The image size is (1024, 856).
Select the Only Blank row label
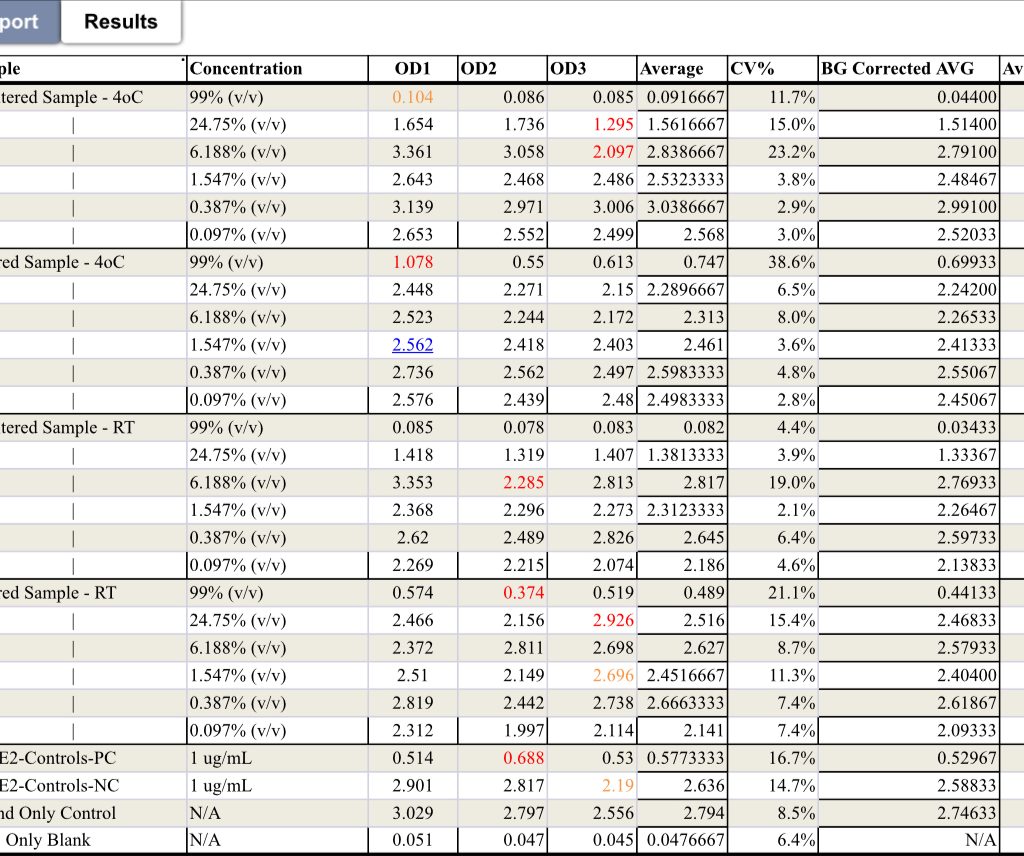click(48, 840)
